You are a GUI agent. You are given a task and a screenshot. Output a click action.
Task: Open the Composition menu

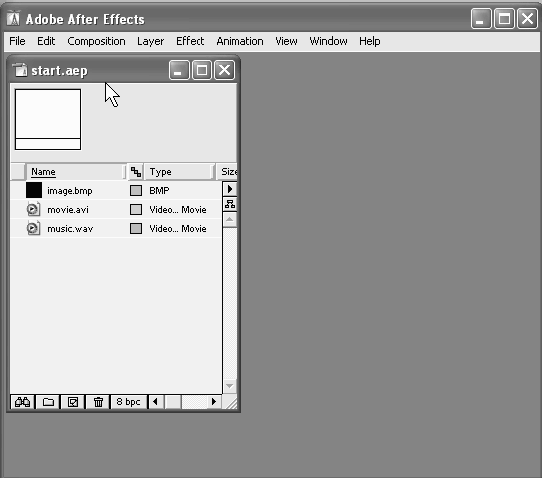(96, 41)
